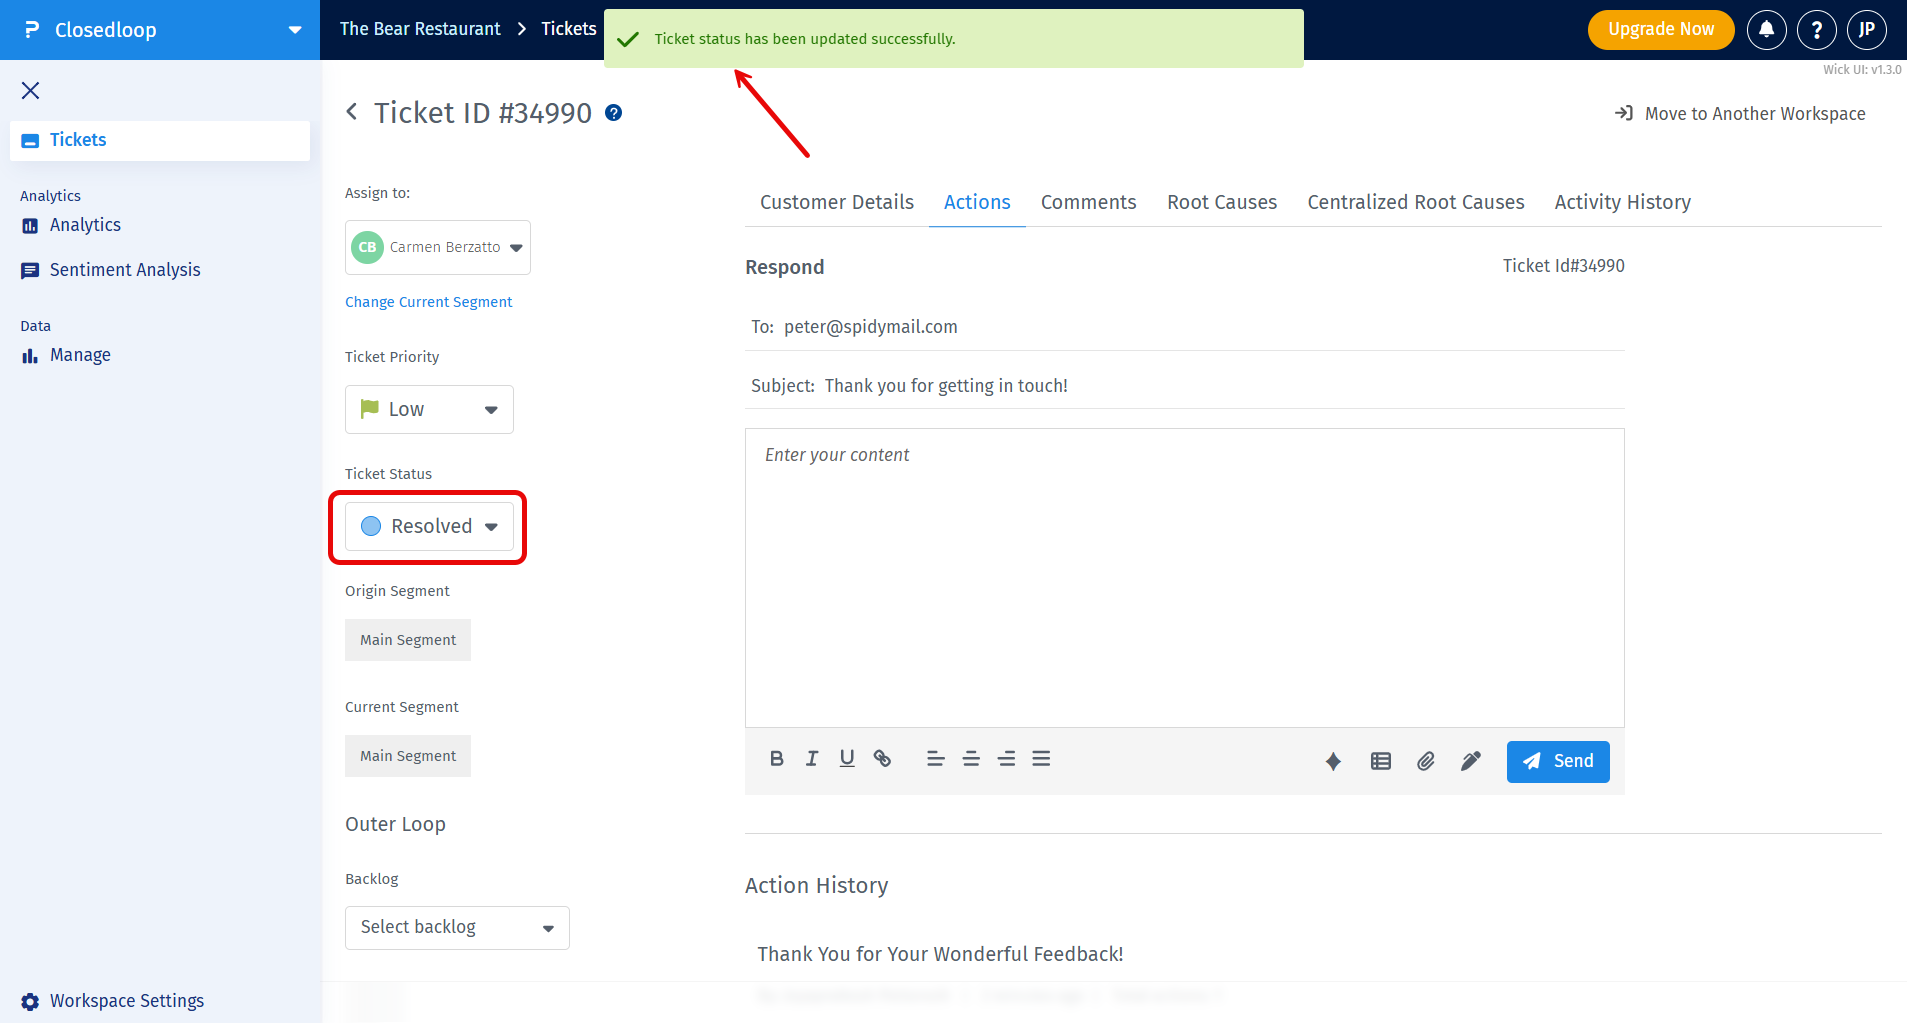Click the Change Current Segment link

tap(428, 302)
